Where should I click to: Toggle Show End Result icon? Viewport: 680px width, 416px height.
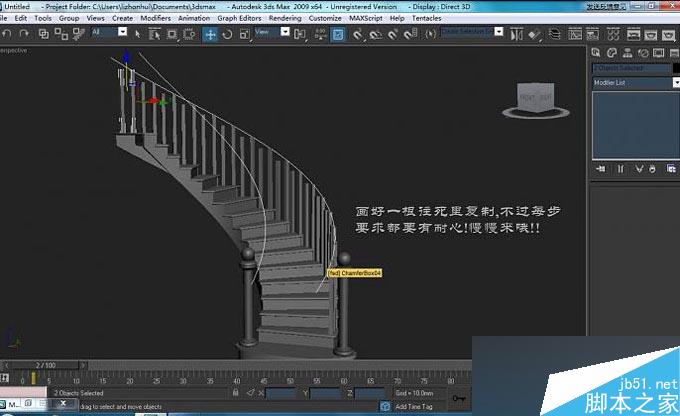click(620, 169)
